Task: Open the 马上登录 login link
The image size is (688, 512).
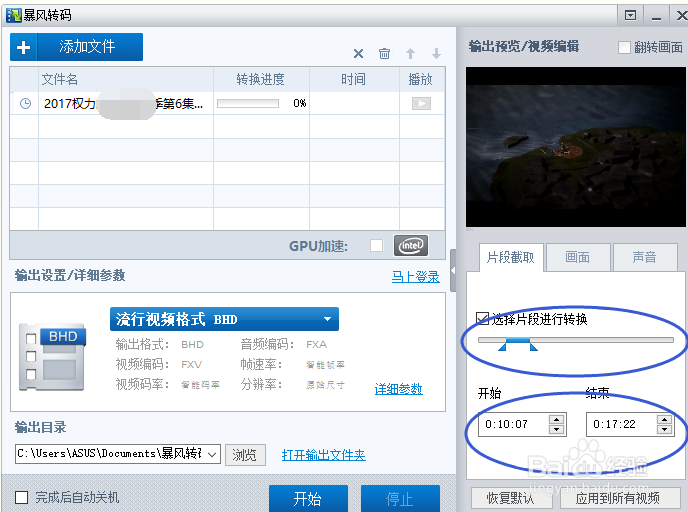Action: click(x=416, y=277)
